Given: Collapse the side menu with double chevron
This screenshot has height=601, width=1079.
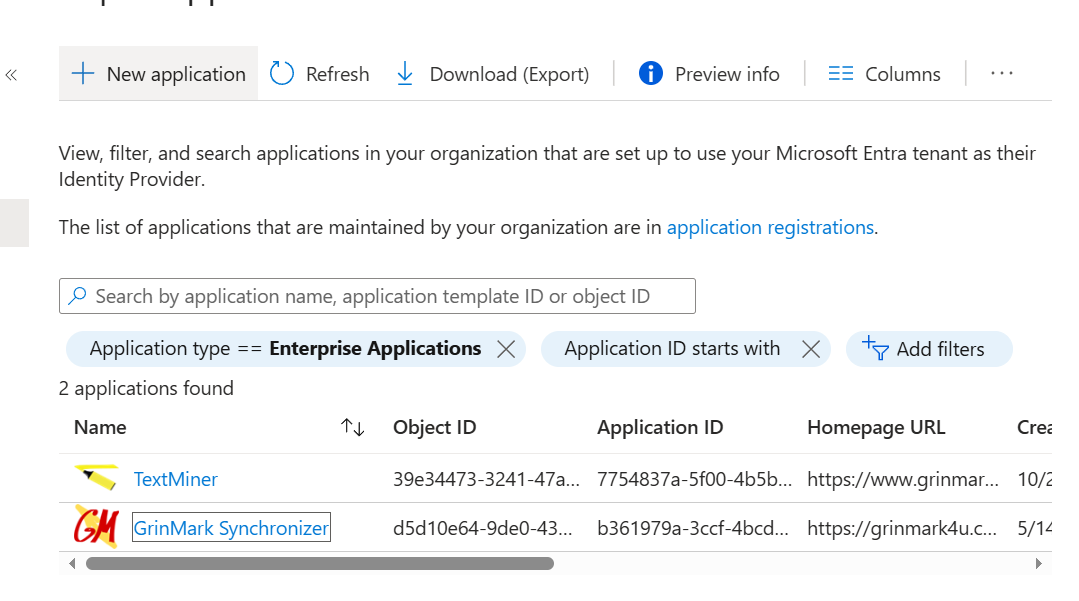Looking at the screenshot, I should point(11,74).
